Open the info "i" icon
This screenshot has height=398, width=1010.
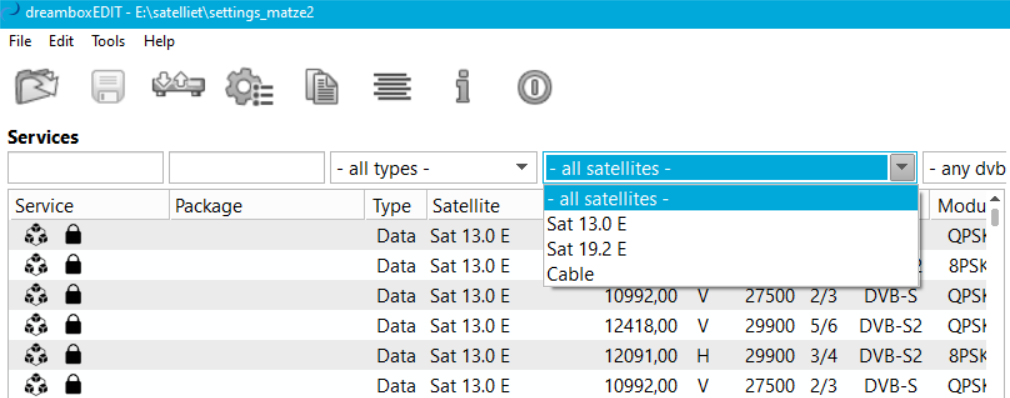[x=463, y=86]
